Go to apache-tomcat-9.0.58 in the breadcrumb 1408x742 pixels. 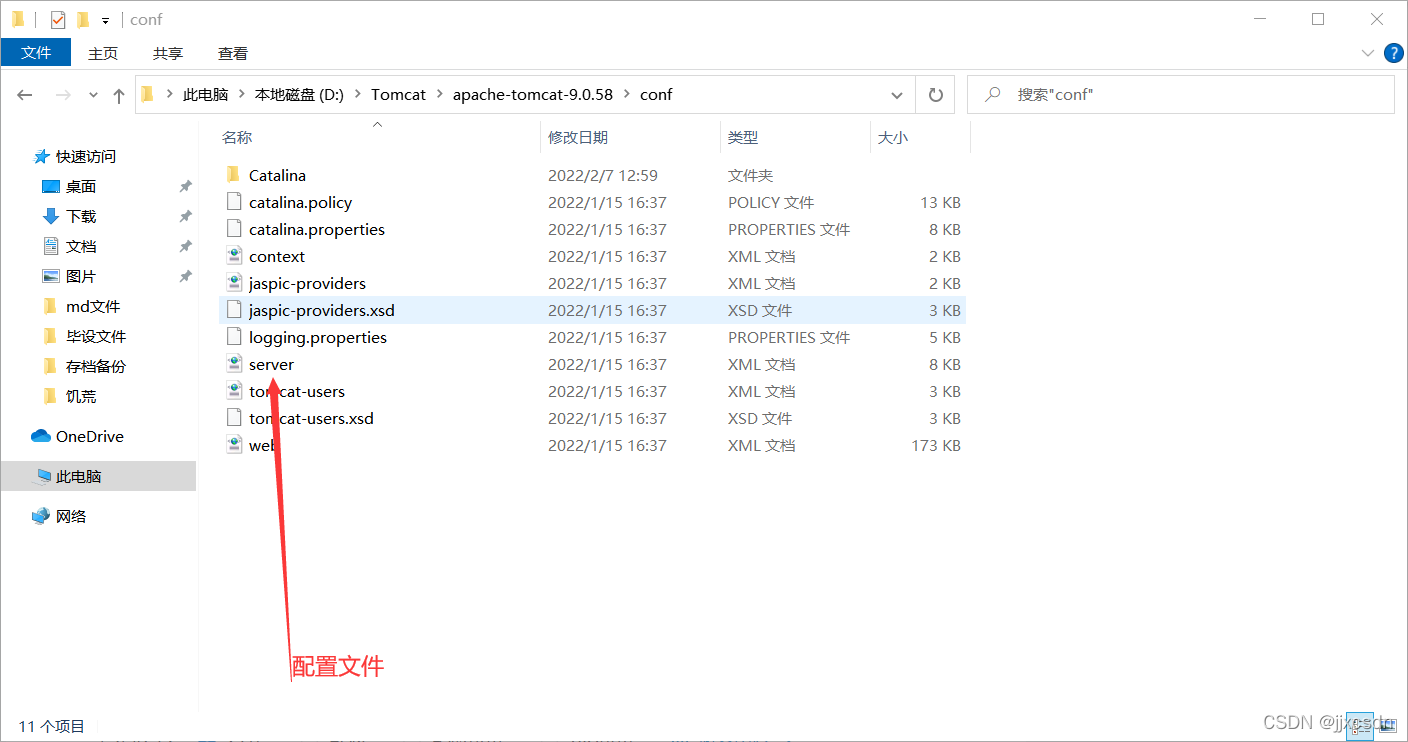coord(533,94)
